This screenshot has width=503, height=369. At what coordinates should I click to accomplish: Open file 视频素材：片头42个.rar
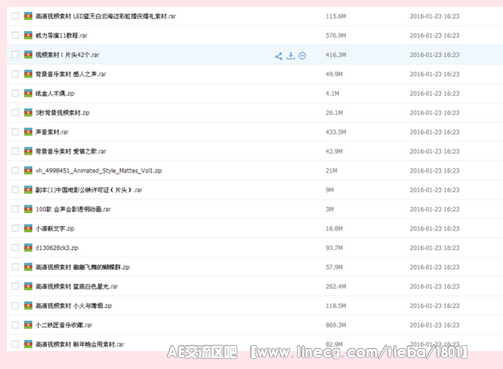(x=67, y=55)
